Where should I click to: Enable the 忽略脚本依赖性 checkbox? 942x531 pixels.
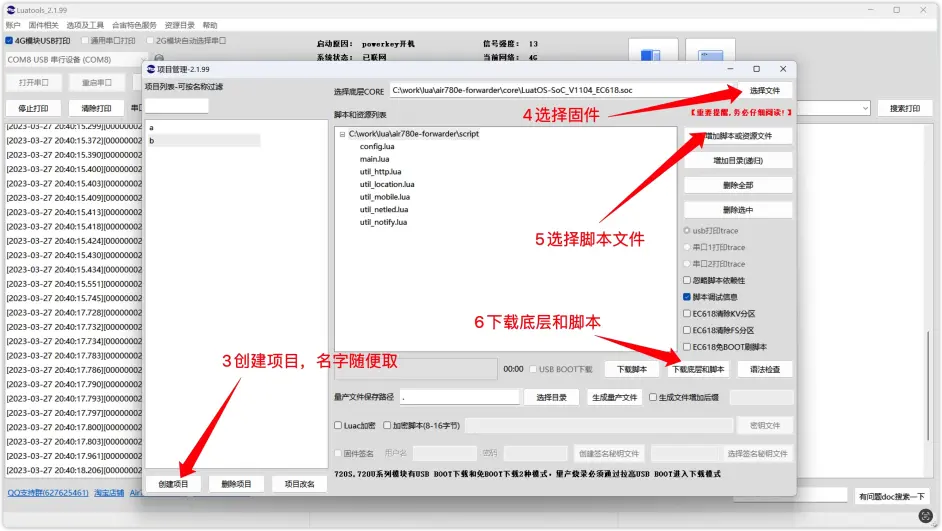(x=686, y=280)
